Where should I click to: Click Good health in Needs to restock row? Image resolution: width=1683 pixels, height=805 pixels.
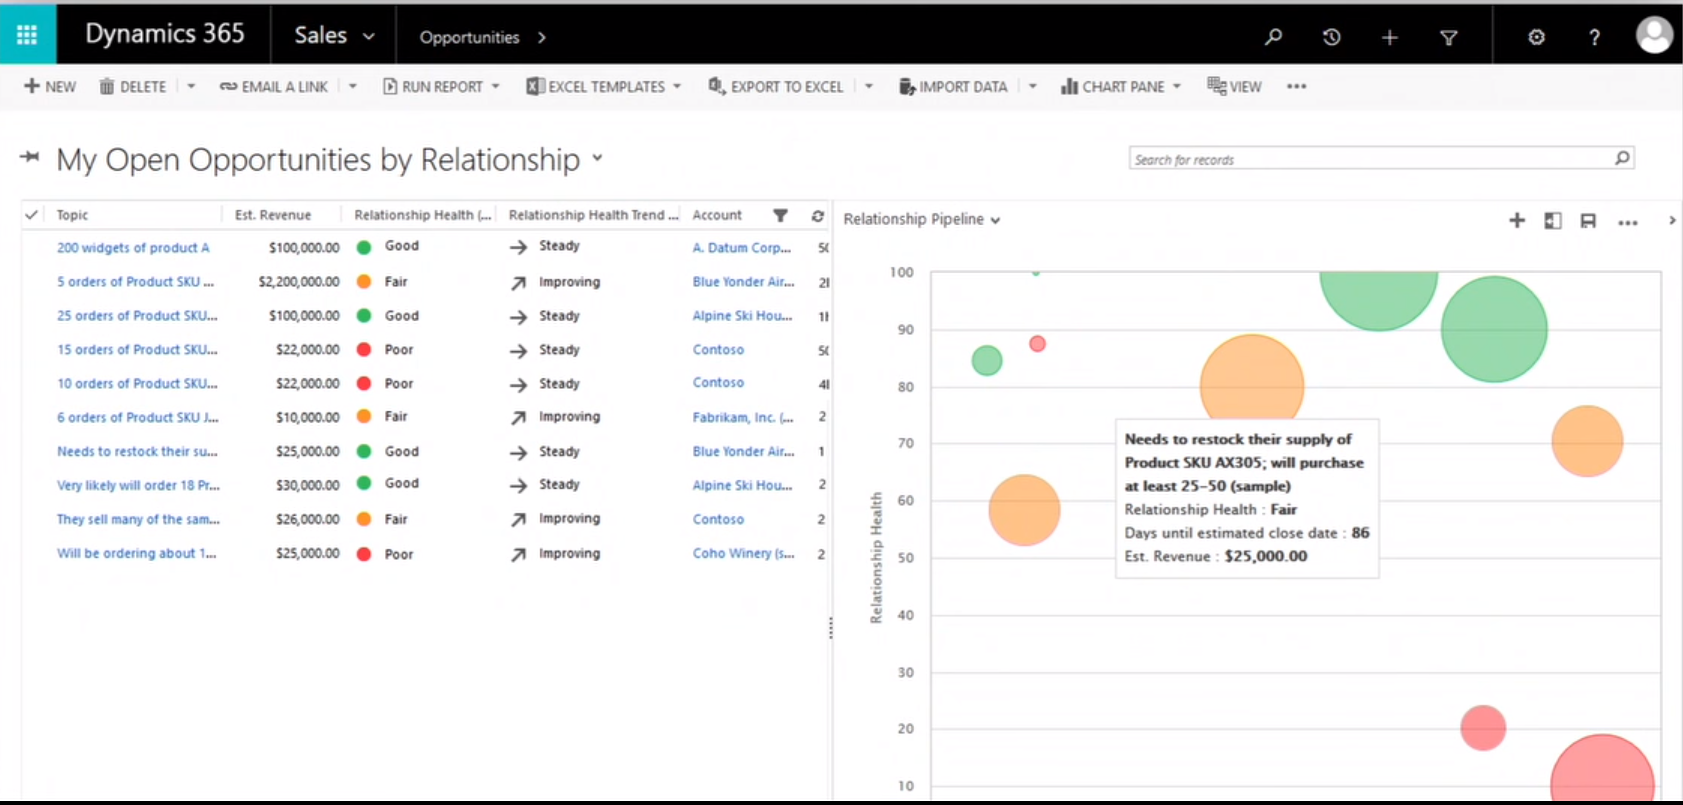[x=401, y=451]
